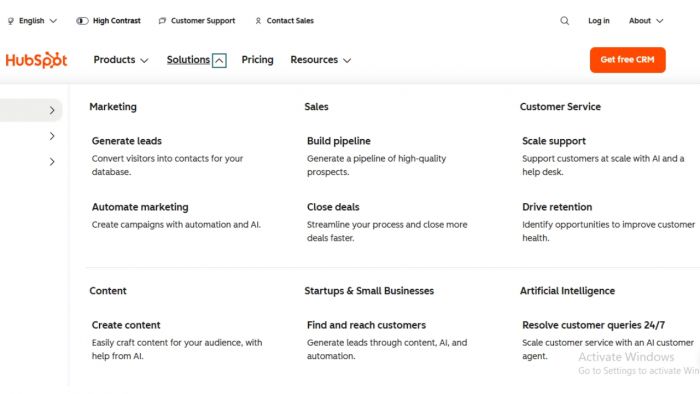Click the HubSpot logo
This screenshot has width=700, height=394.
(36, 60)
